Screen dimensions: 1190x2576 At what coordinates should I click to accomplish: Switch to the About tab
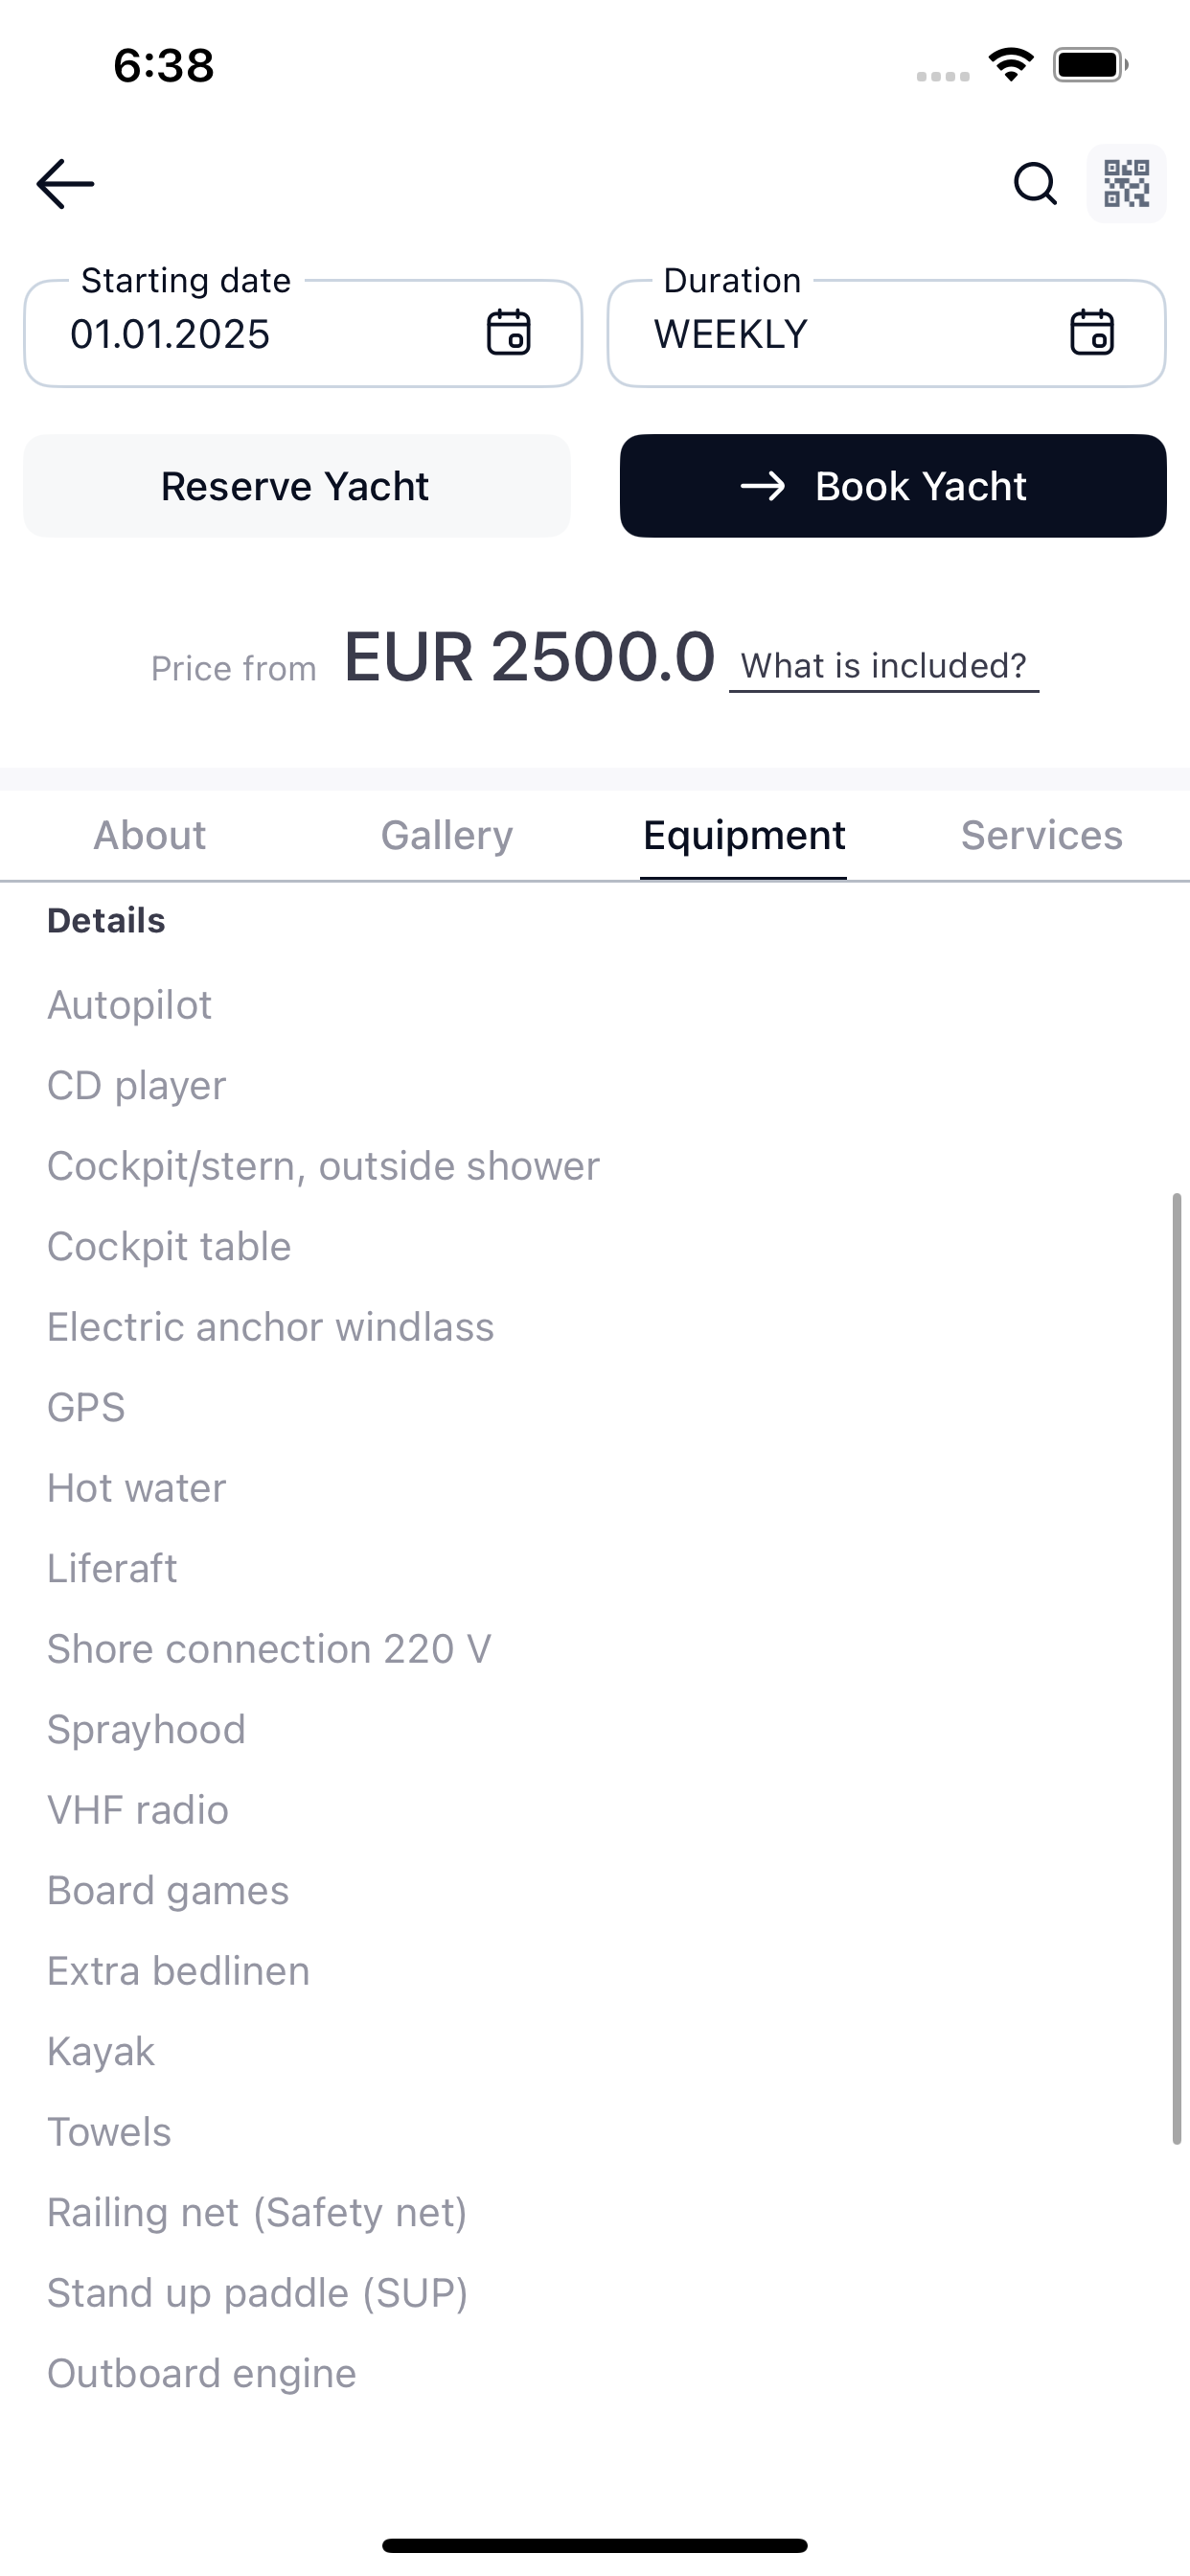tap(150, 835)
